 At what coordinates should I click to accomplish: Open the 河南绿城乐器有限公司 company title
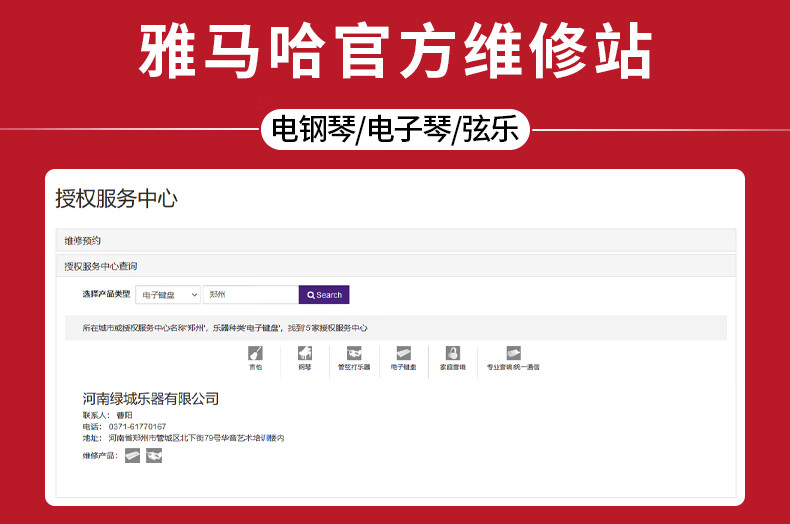[x=151, y=399]
